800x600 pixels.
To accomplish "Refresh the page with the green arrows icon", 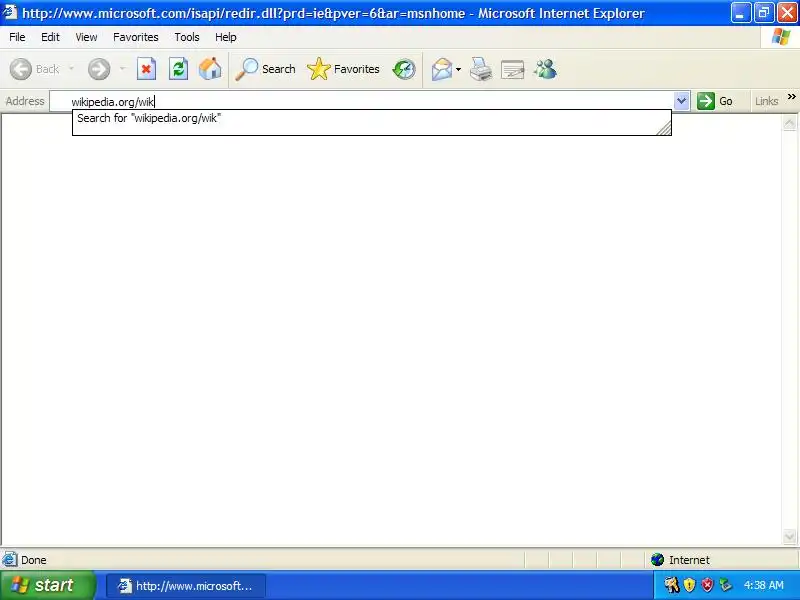I will click(x=179, y=69).
